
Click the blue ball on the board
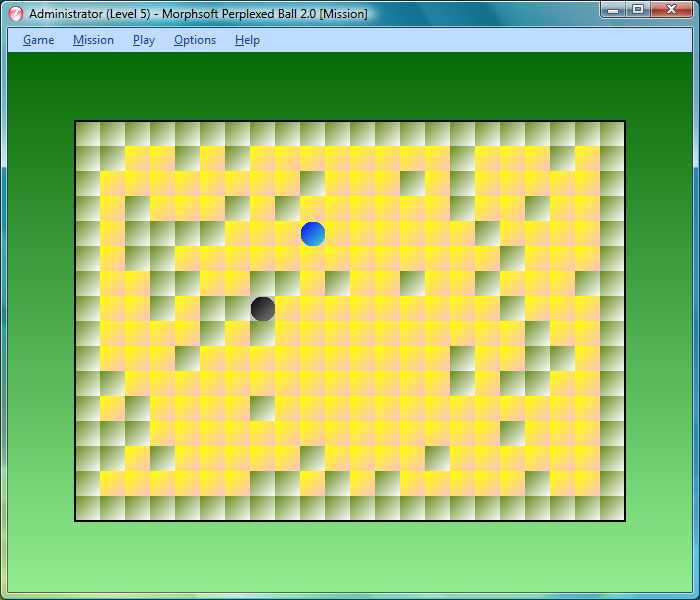point(312,234)
